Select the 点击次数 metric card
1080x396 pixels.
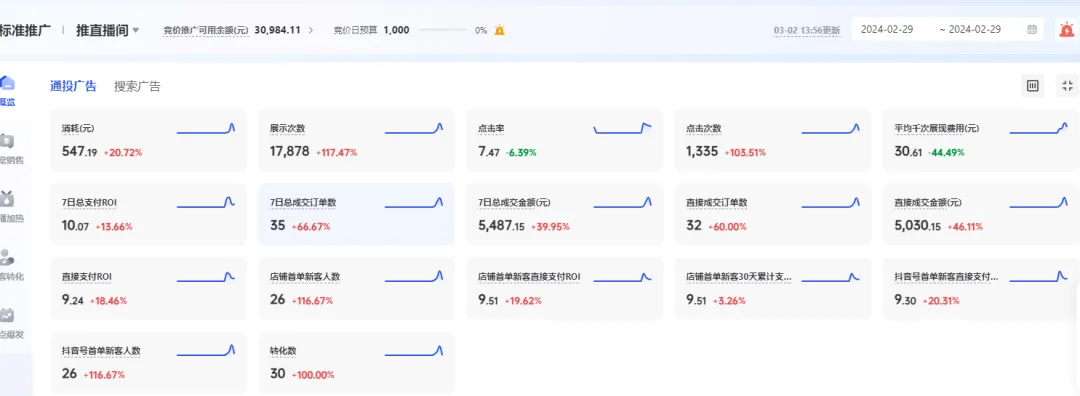(x=772, y=140)
